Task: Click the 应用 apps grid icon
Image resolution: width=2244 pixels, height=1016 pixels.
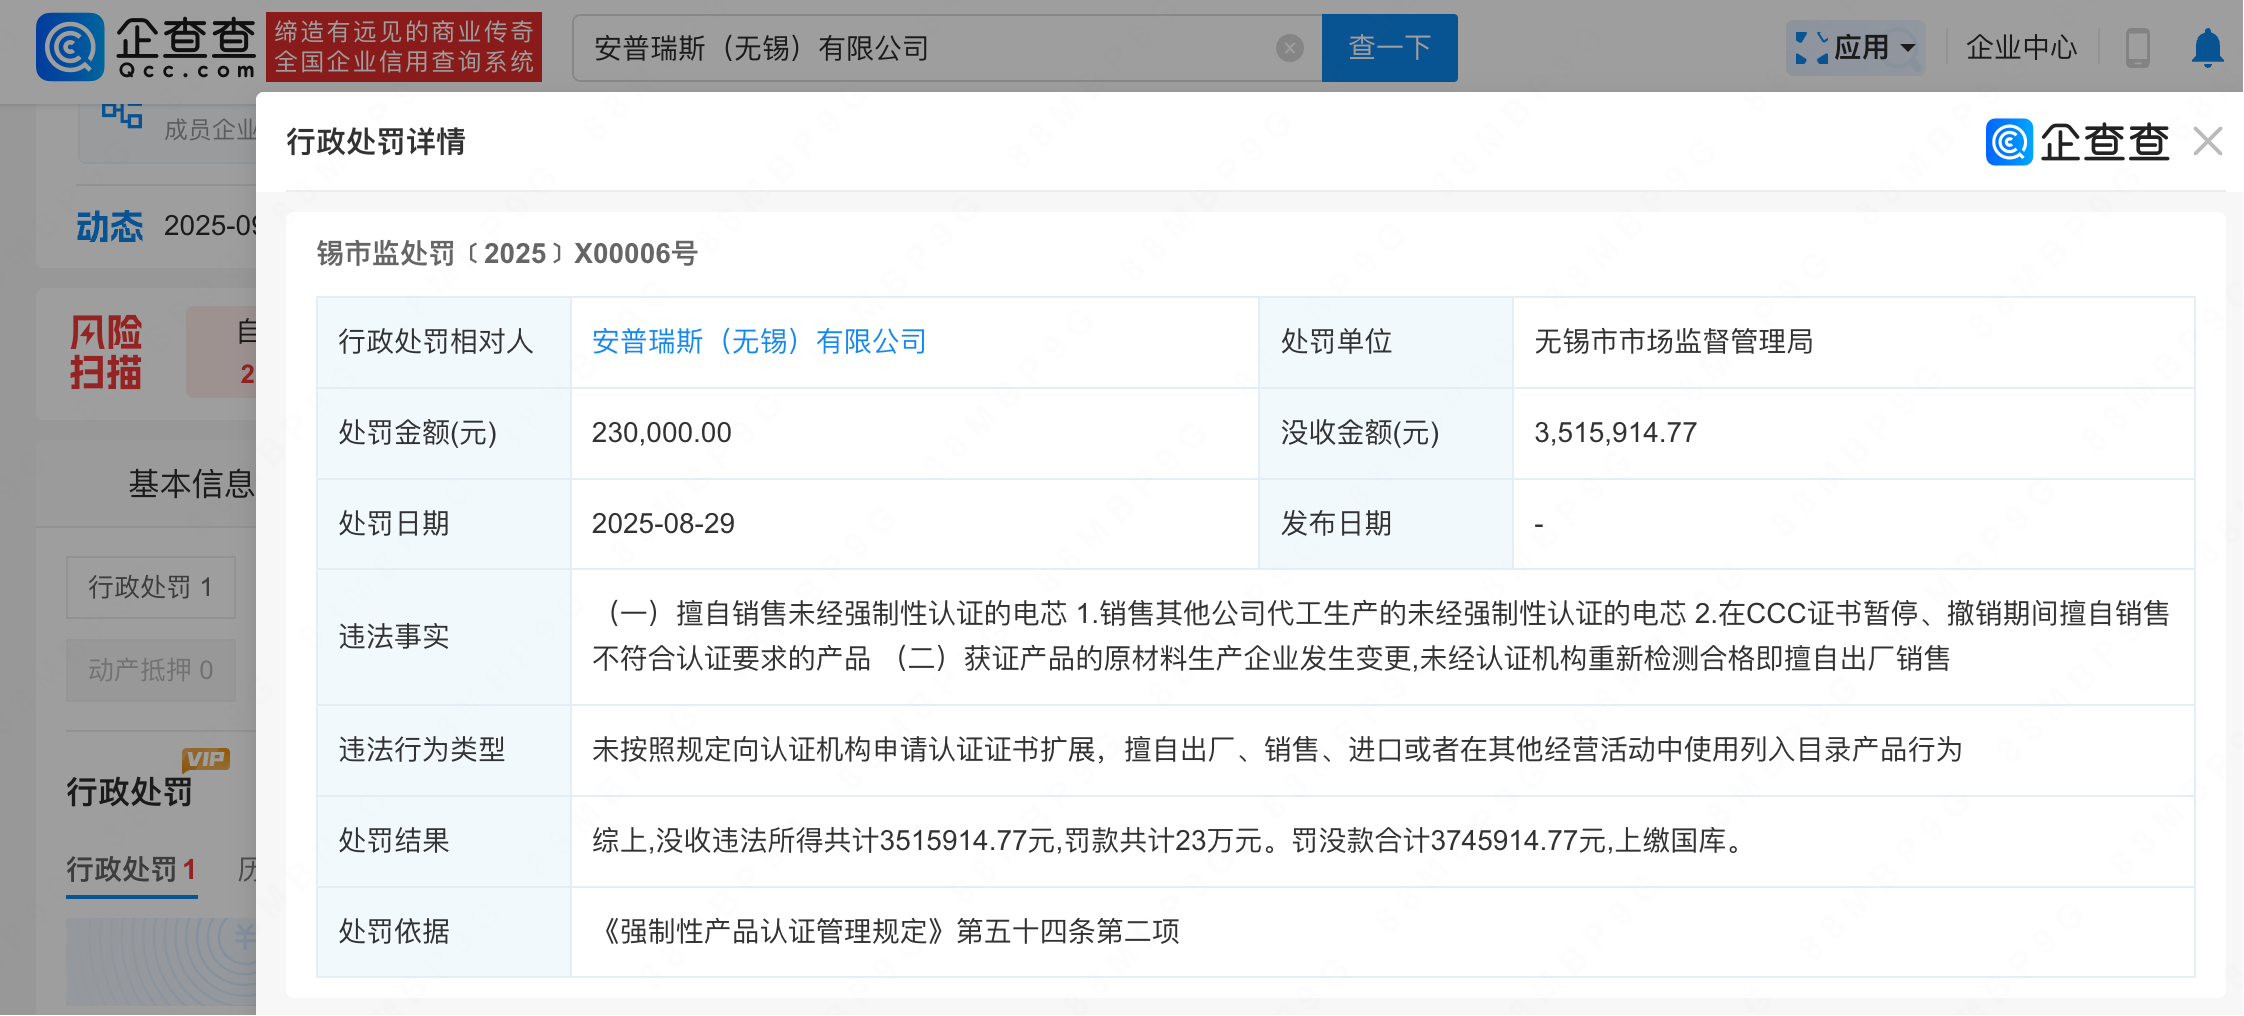Action: tap(1812, 47)
